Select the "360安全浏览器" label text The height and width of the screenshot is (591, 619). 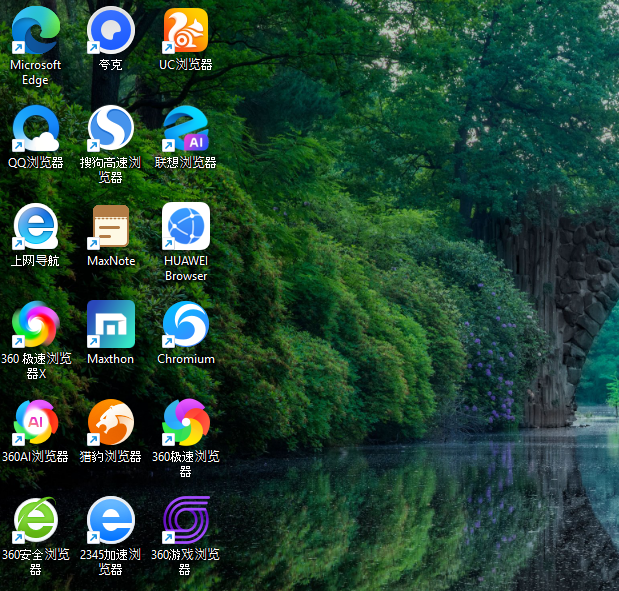click(36, 562)
